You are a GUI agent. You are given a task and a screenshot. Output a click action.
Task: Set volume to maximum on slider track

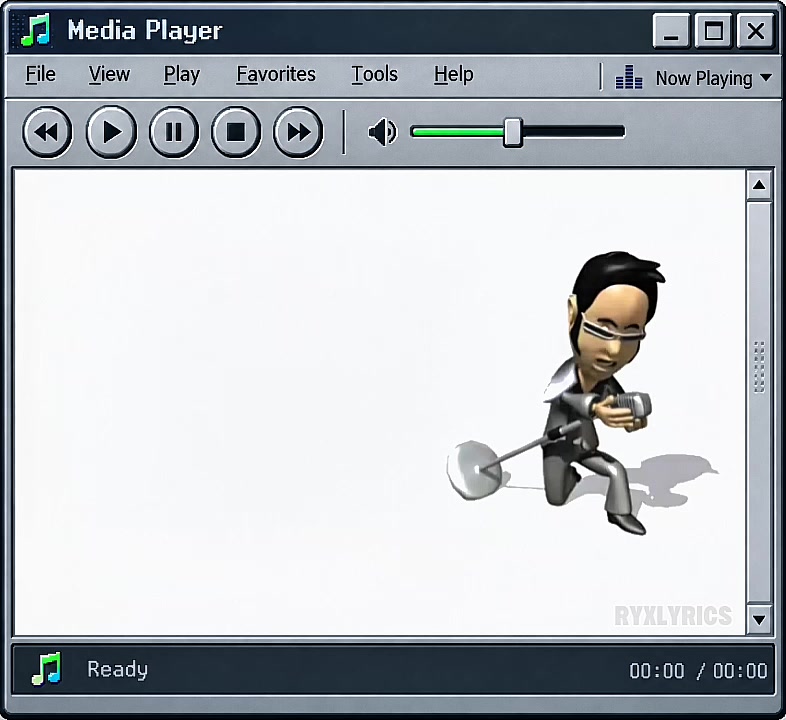point(622,132)
